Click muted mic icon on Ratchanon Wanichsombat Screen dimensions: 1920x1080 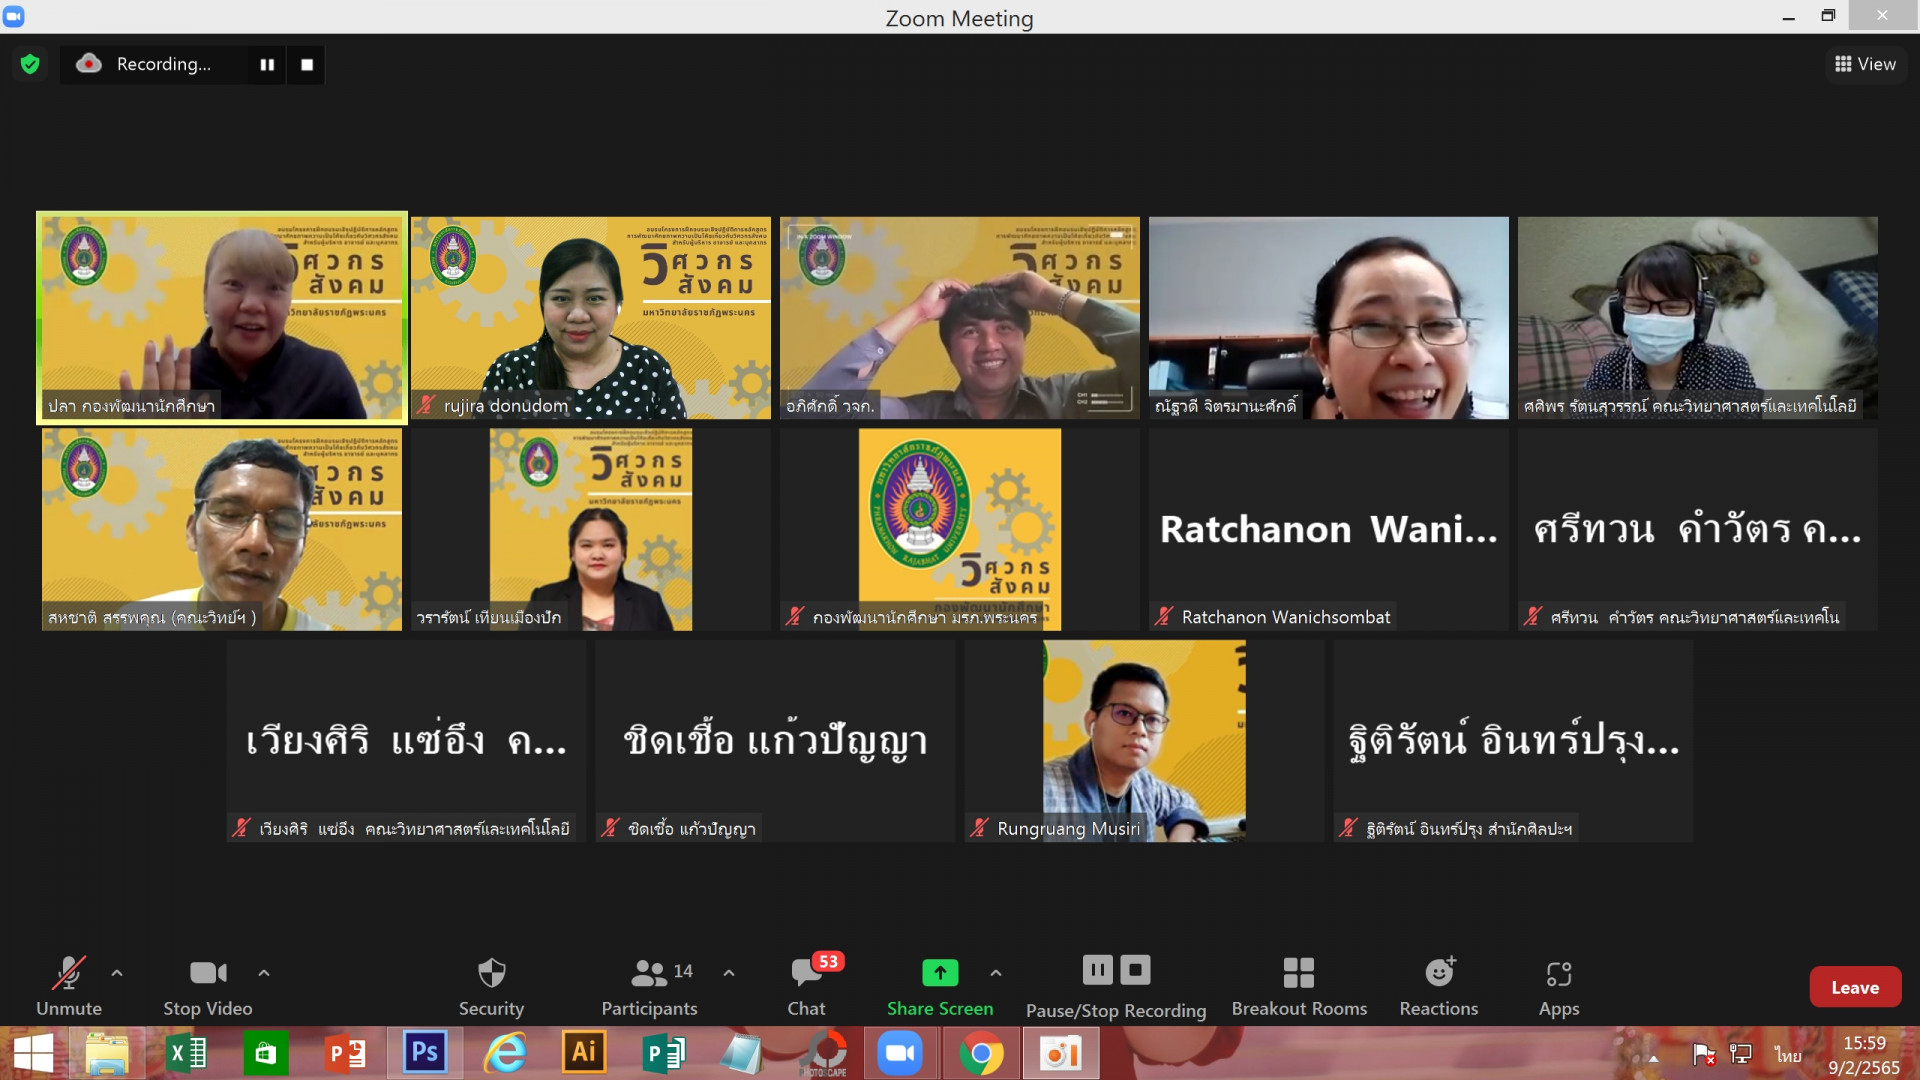[1164, 617]
